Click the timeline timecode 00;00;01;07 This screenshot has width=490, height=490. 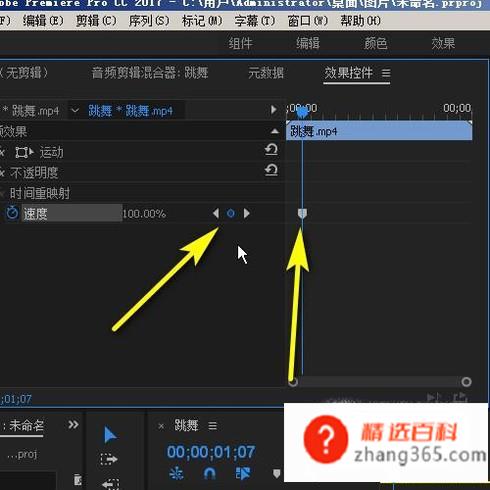point(211,452)
